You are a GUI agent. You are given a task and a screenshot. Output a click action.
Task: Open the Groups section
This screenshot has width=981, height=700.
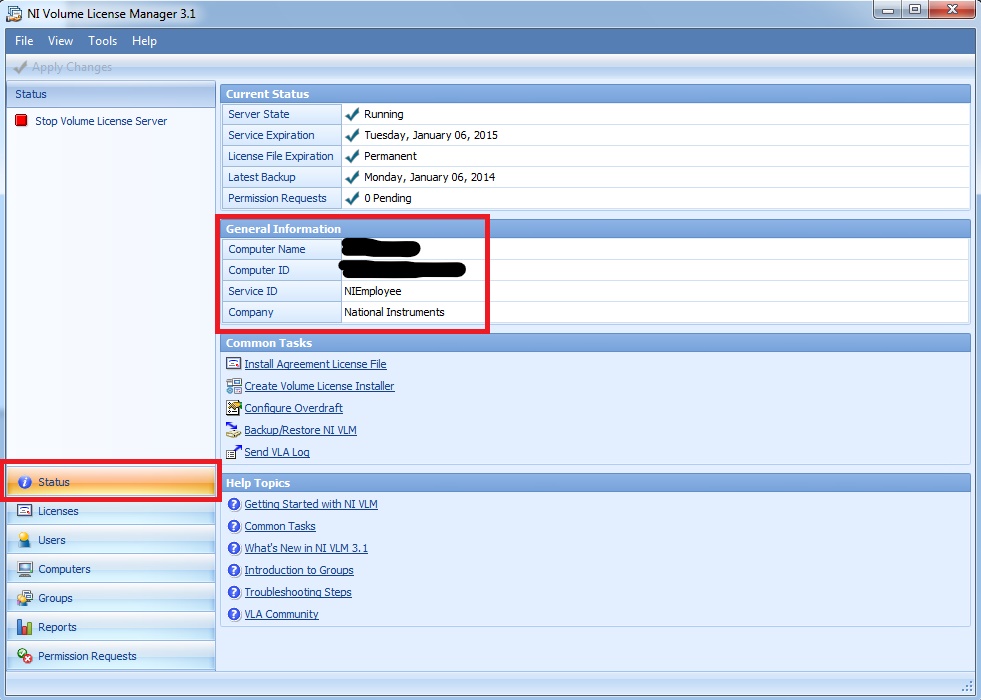[111, 598]
